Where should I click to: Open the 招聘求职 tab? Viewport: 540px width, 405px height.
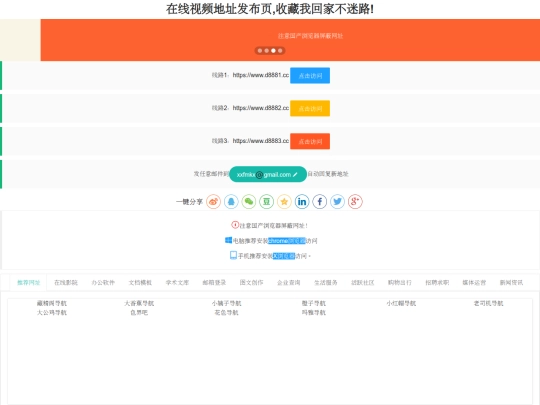click(437, 283)
